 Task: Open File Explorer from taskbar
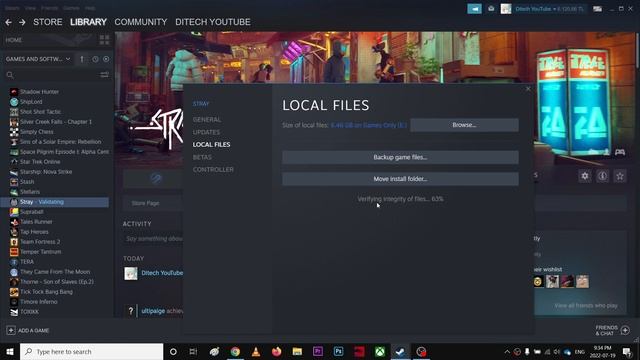[x=297, y=351]
